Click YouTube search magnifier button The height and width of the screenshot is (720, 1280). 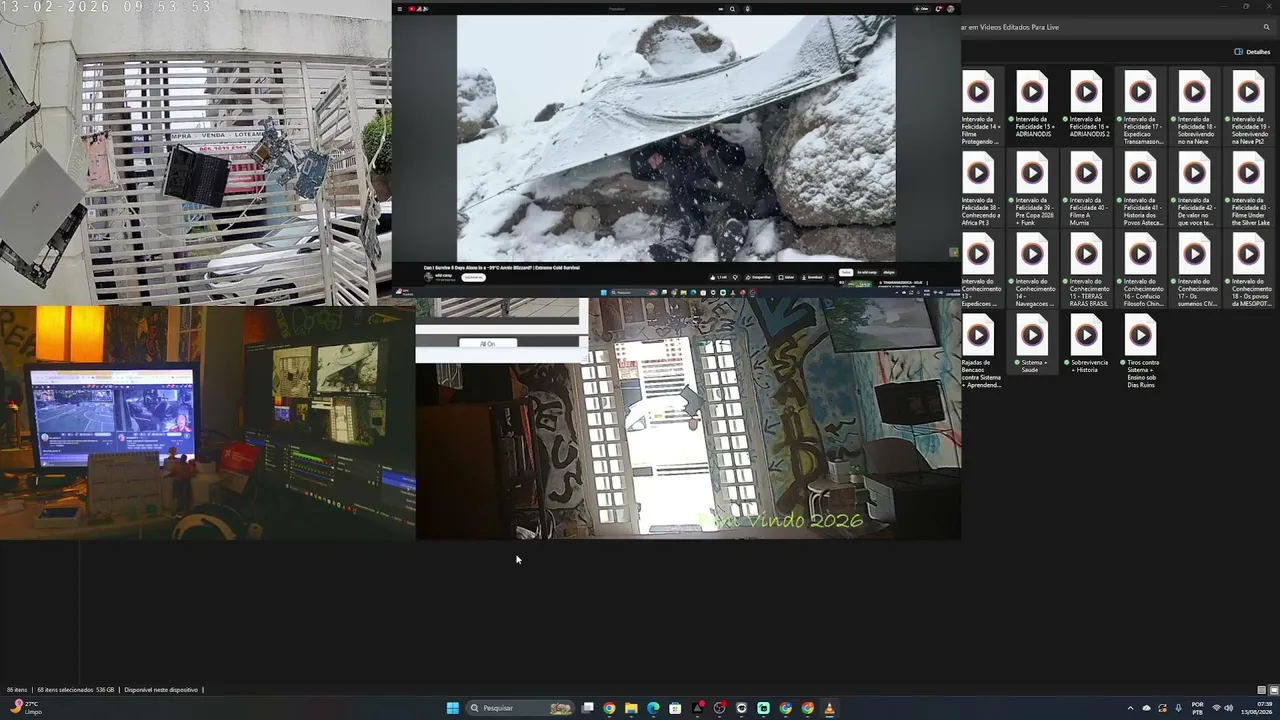point(732,9)
